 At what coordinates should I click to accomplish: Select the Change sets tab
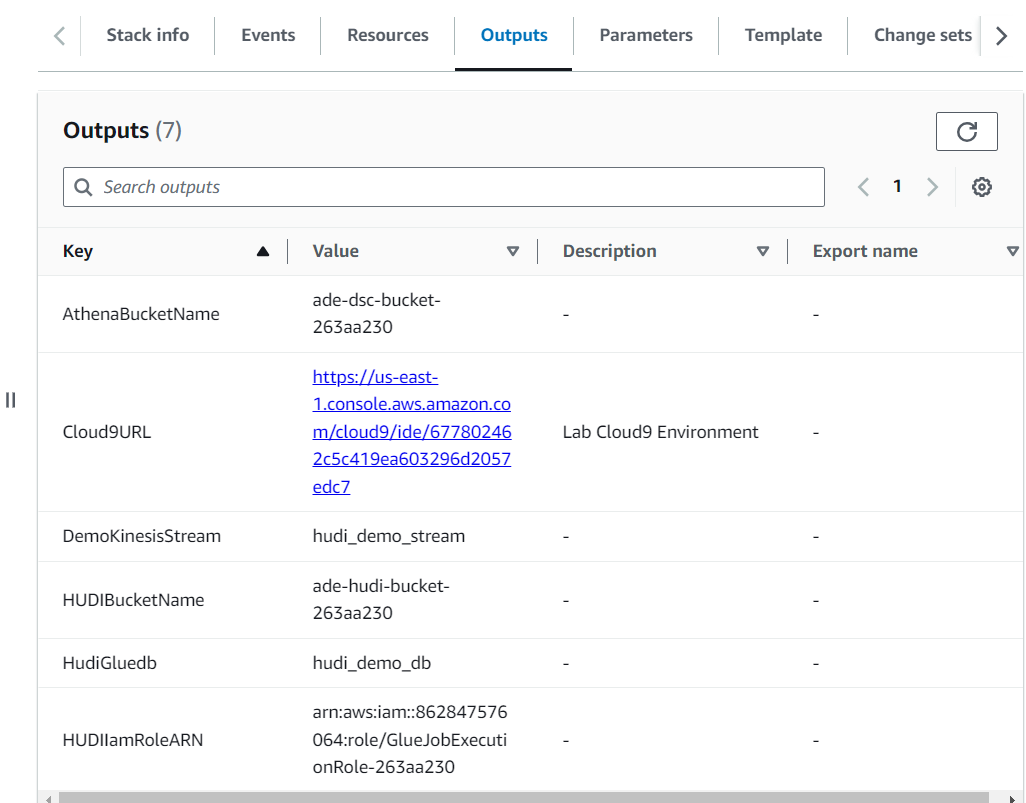coord(921,35)
